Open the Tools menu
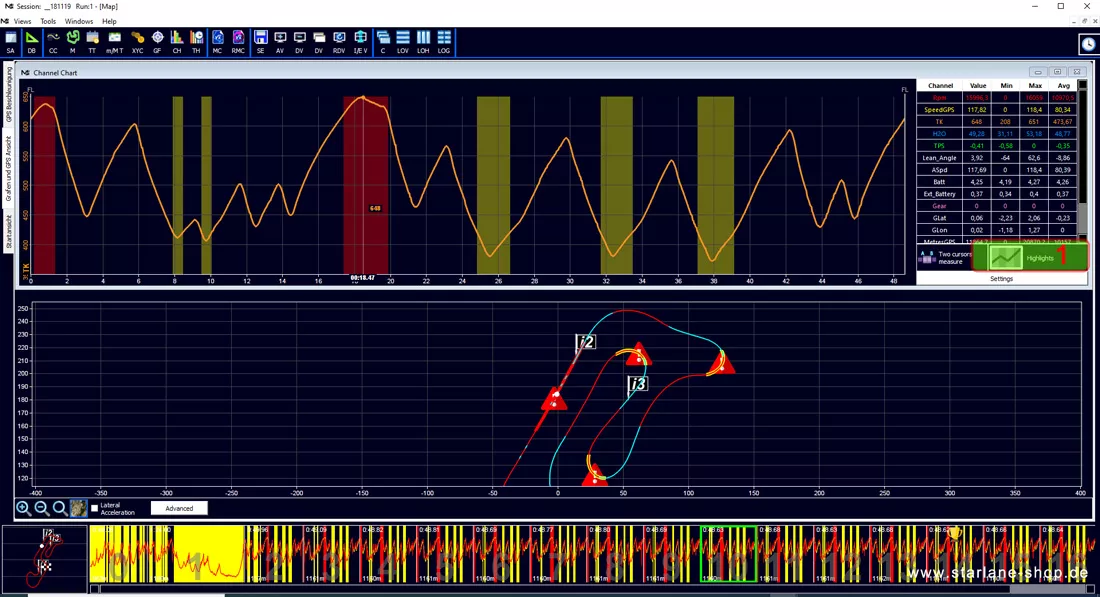 tap(48, 21)
